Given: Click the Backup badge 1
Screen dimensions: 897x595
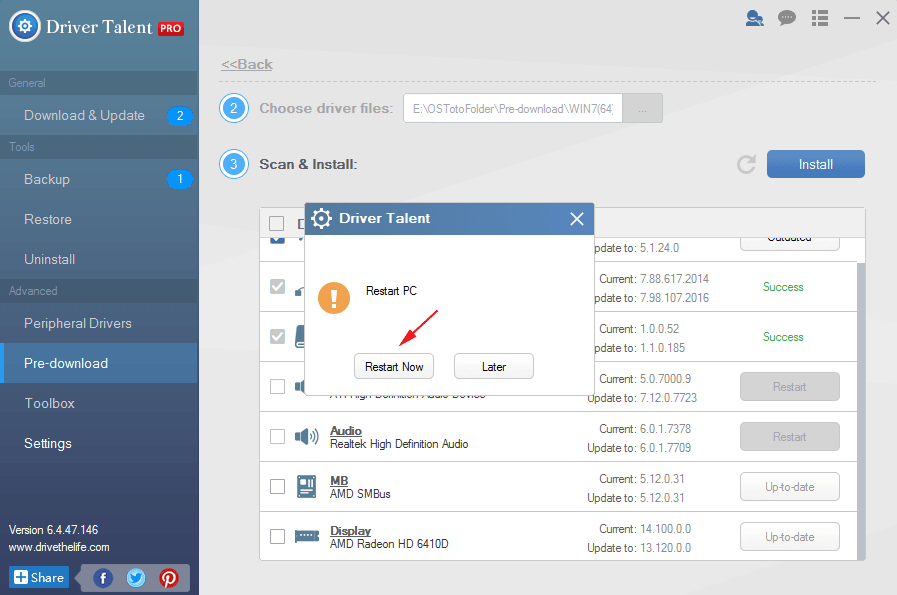Looking at the screenshot, I should (180, 179).
